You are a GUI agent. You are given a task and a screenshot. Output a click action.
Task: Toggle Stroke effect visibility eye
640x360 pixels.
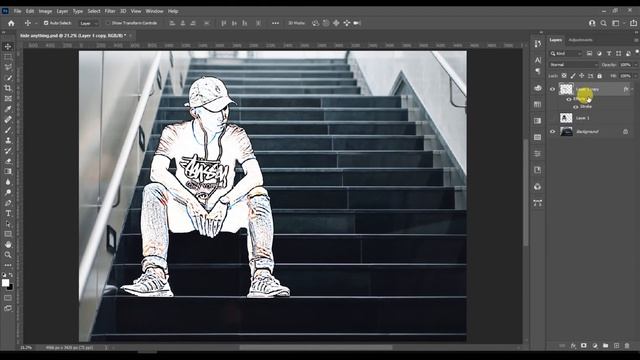[x=576, y=107]
